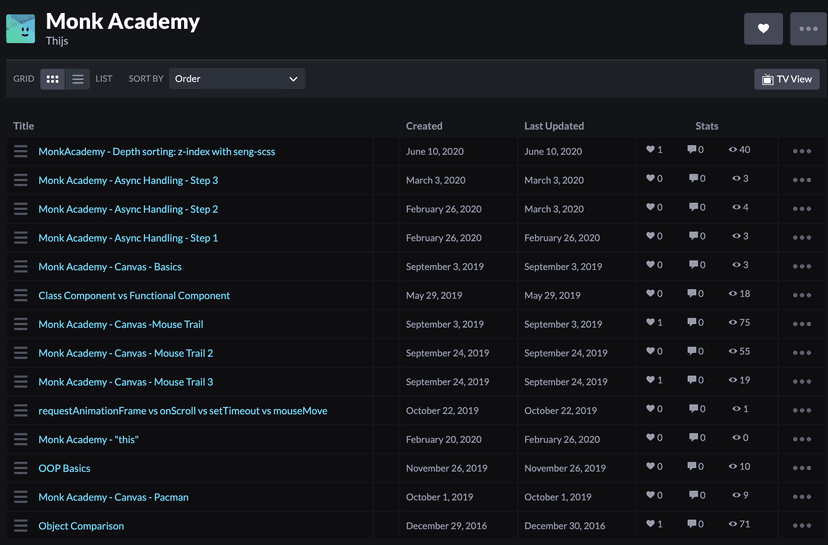Click the heart button to love collection
The width and height of the screenshot is (828, 545).
(x=763, y=29)
